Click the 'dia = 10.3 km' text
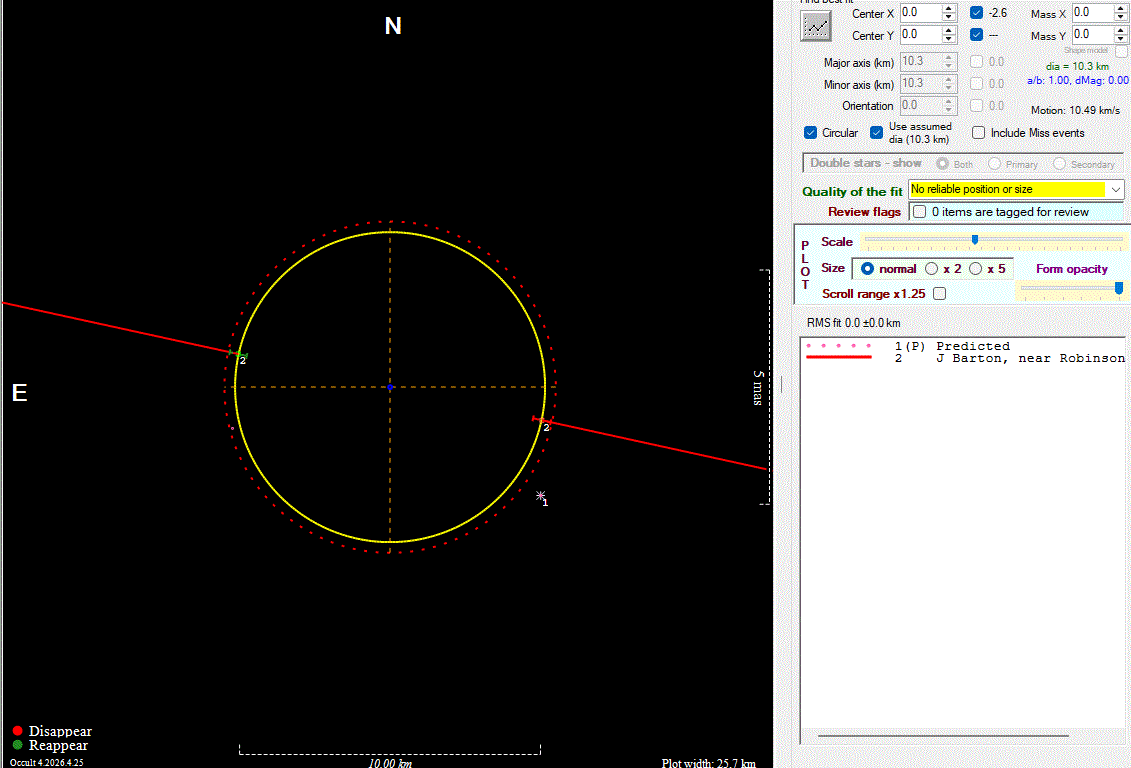 tap(1077, 66)
